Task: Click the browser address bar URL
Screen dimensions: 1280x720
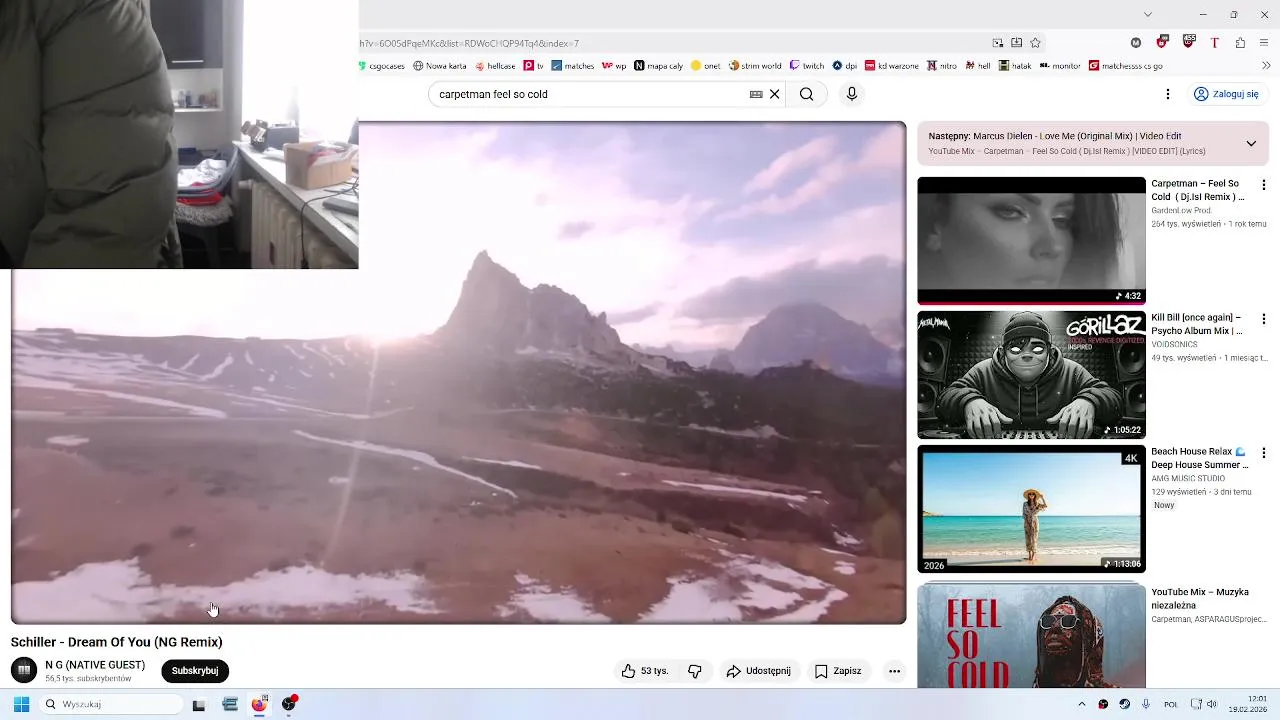Action: (x=470, y=43)
